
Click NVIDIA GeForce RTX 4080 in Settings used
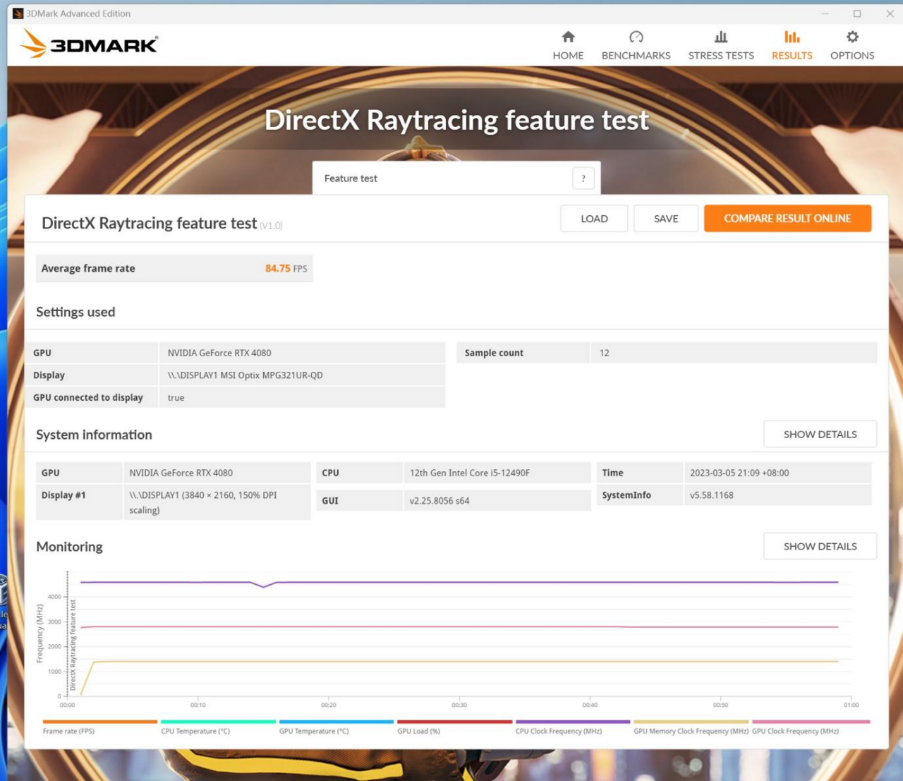click(219, 352)
